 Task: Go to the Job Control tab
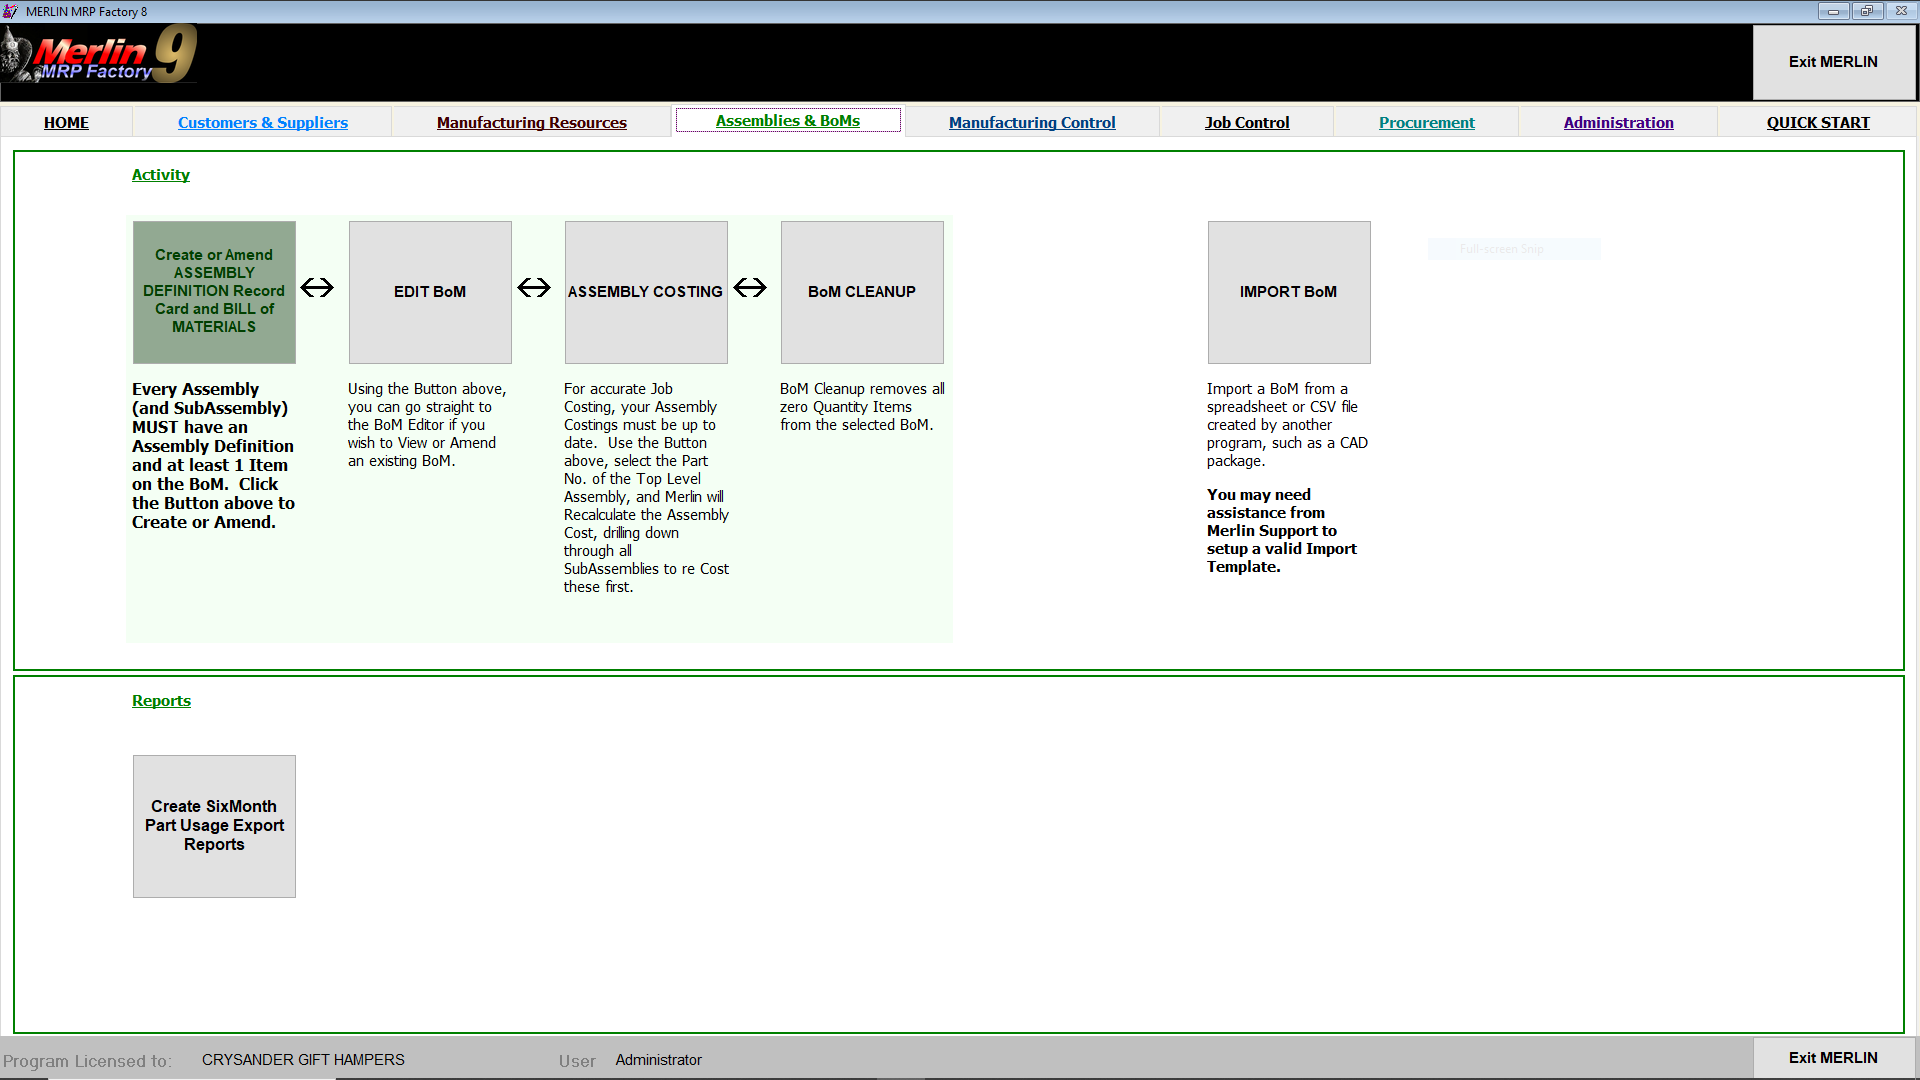point(1247,122)
